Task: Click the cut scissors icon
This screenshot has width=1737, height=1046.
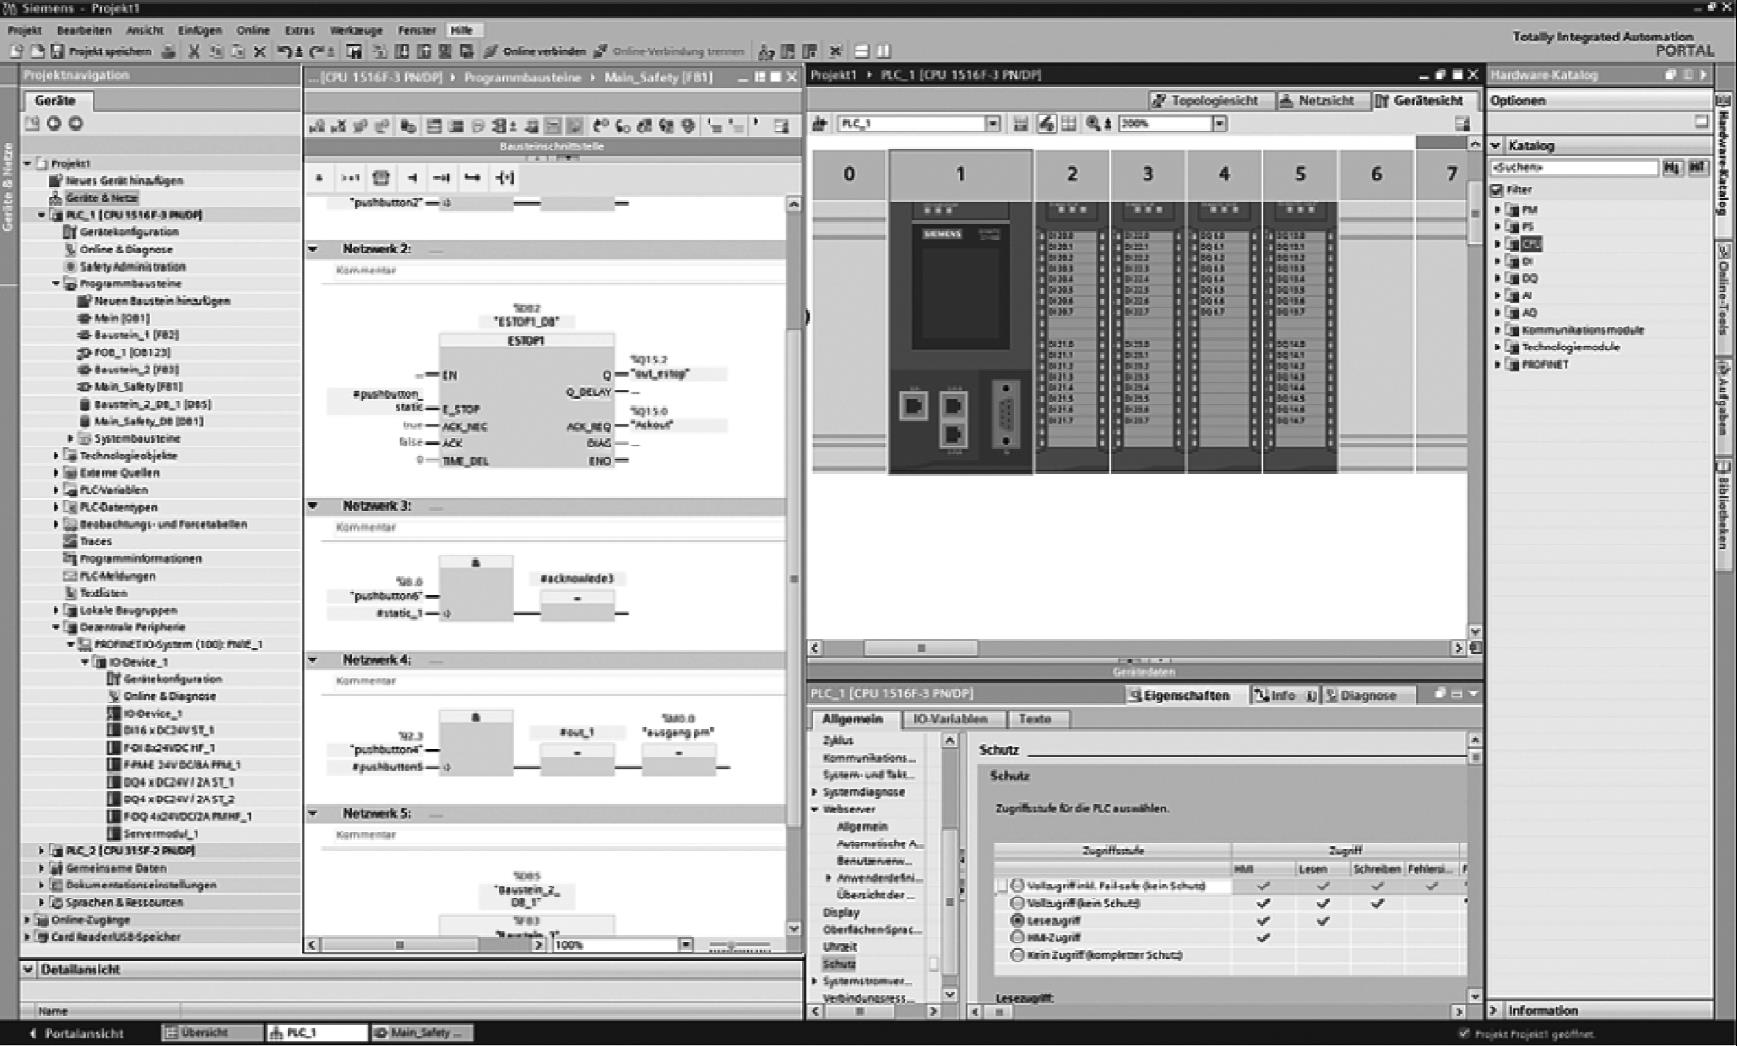Action: pos(194,51)
